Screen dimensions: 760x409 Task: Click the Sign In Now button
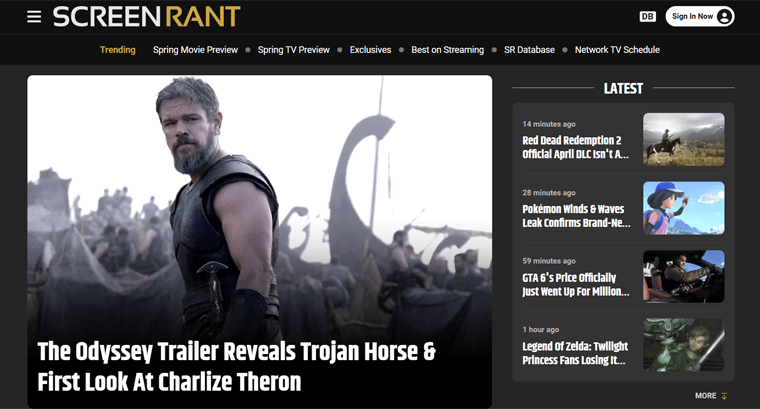(699, 16)
